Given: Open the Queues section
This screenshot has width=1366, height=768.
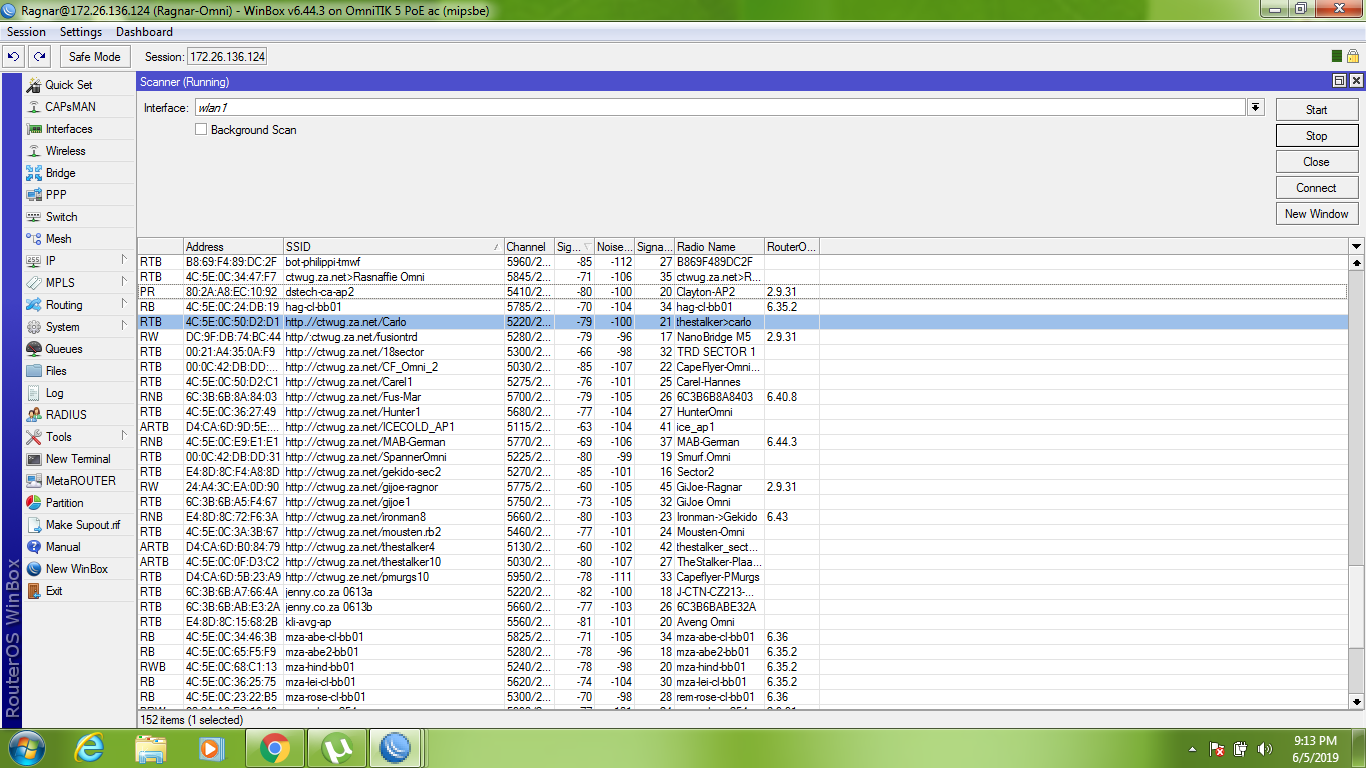Looking at the screenshot, I should [64, 349].
